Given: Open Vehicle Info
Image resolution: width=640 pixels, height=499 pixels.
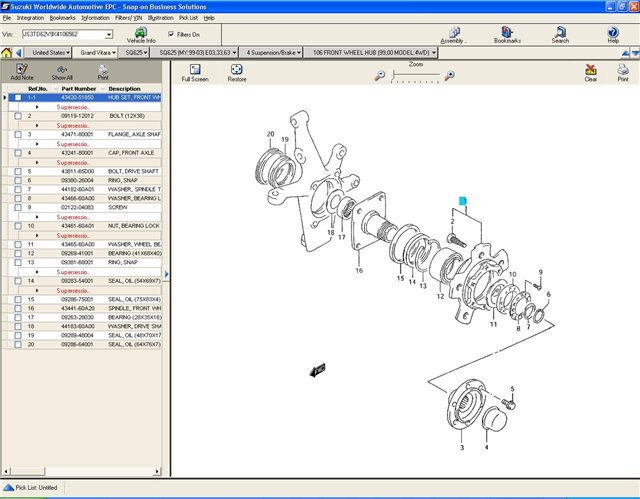Looking at the screenshot, I should tap(141, 35).
